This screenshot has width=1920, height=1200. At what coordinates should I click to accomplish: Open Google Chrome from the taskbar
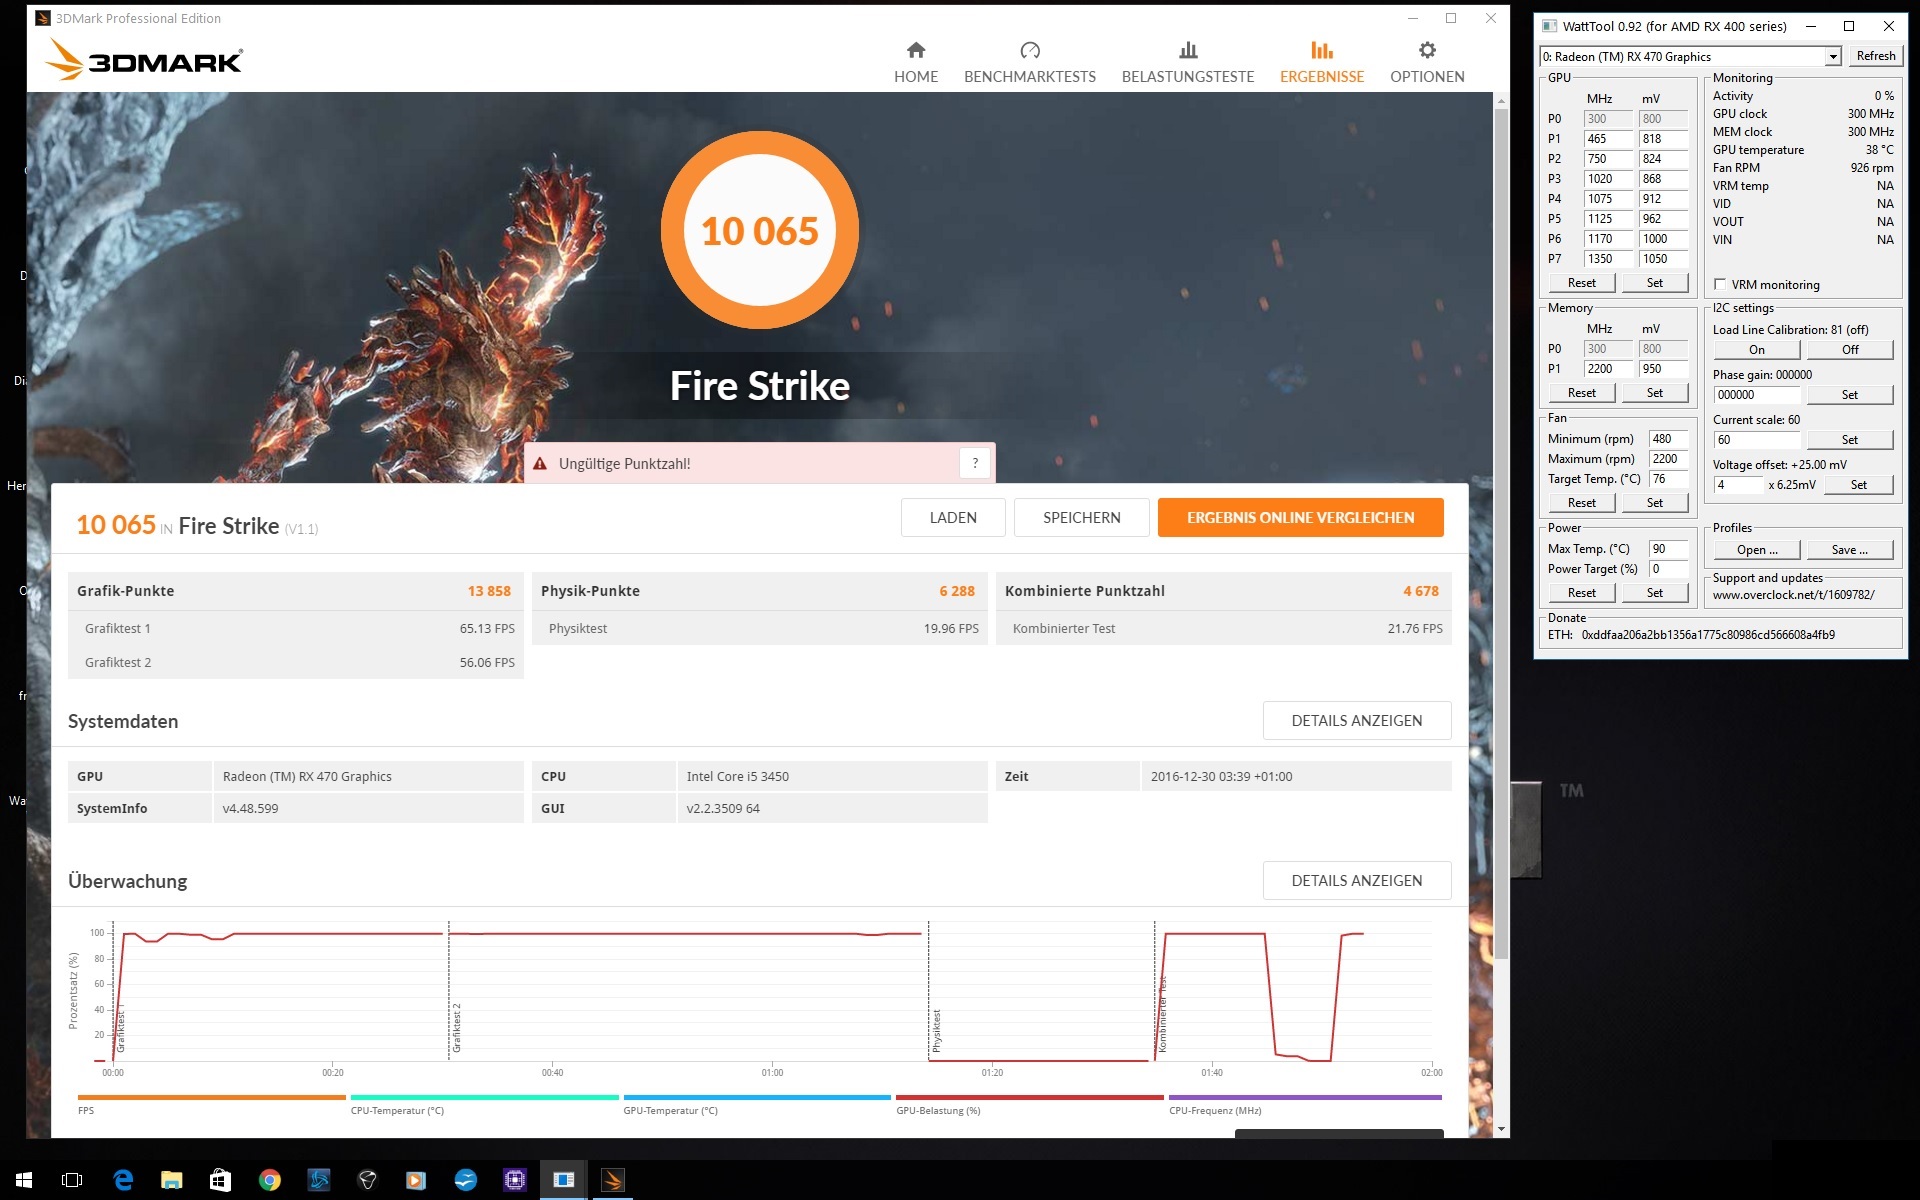click(269, 1180)
